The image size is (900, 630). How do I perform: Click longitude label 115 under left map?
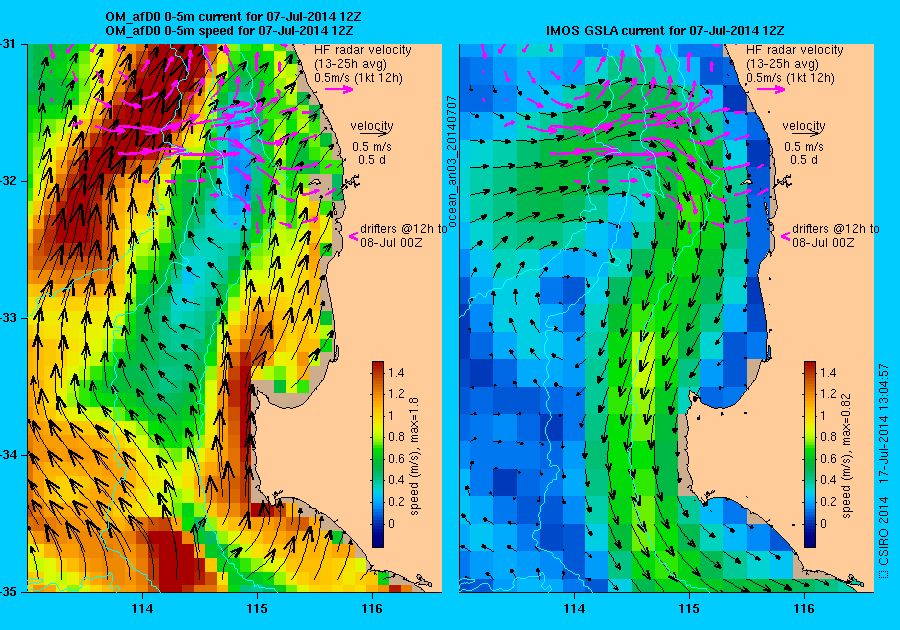click(x=257, y=609)
